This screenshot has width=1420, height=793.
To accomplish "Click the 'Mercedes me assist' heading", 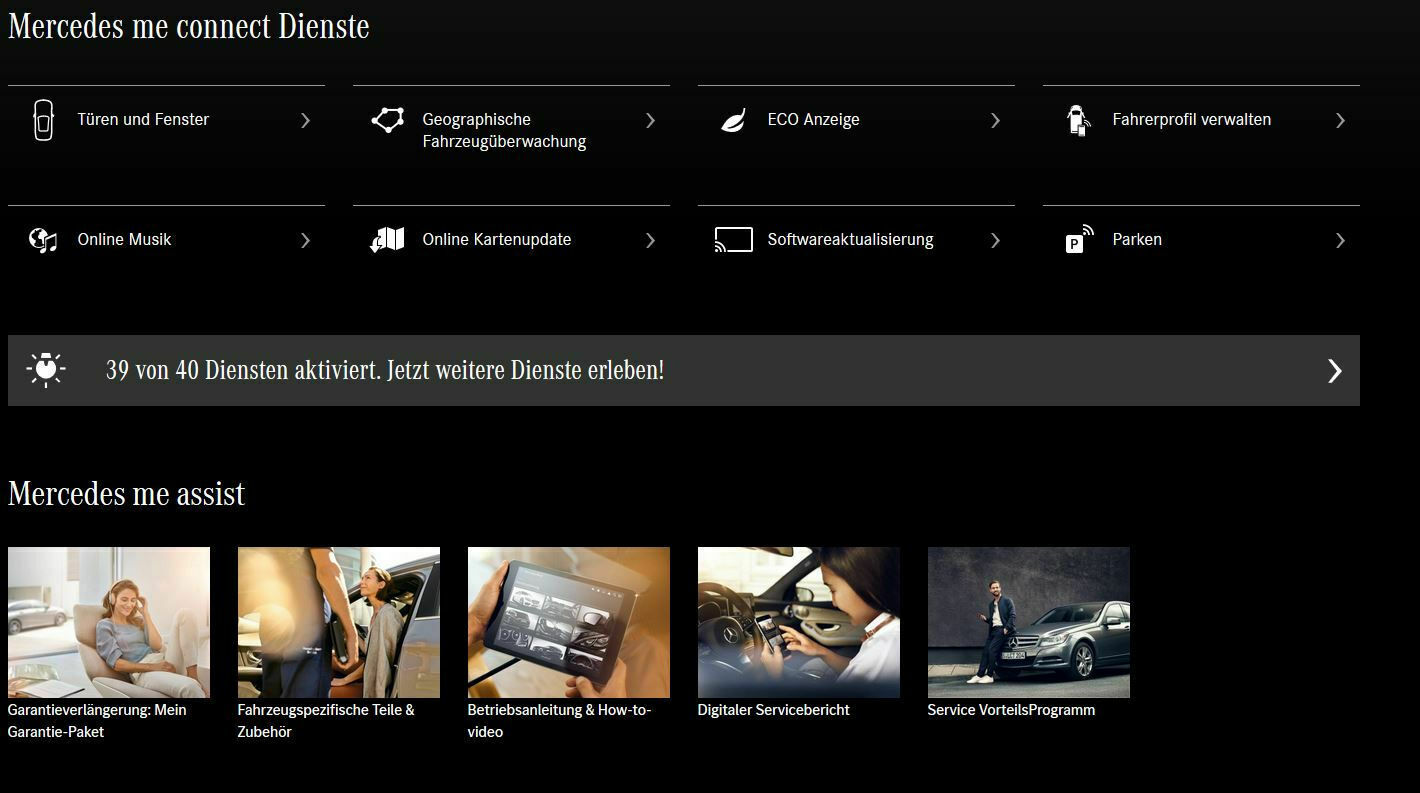I will 126,493.
